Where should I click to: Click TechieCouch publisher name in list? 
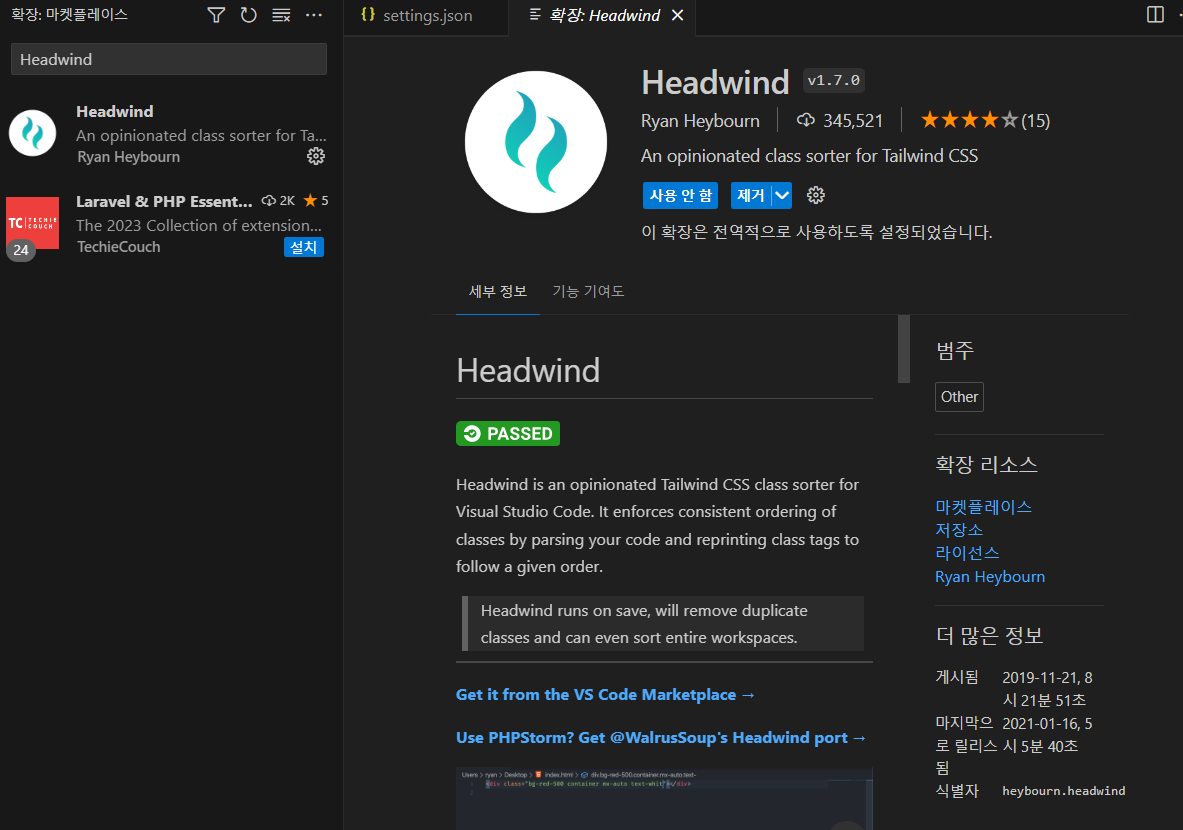click(x=118, y=247)
